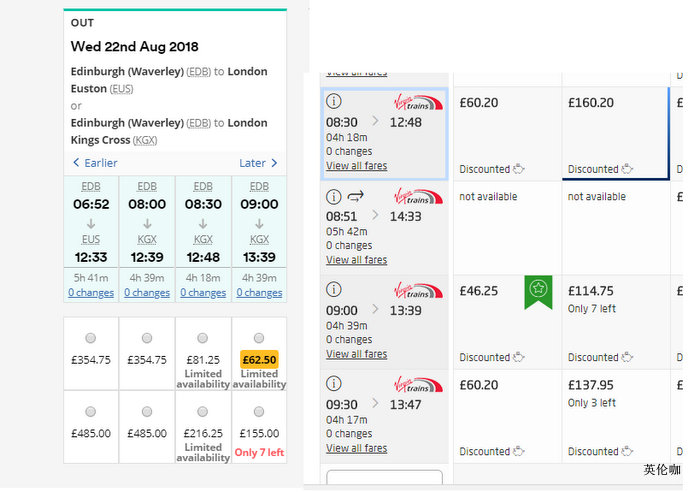Click discount railcard icon next to £114.75 fare

click(x=627, y=357)
